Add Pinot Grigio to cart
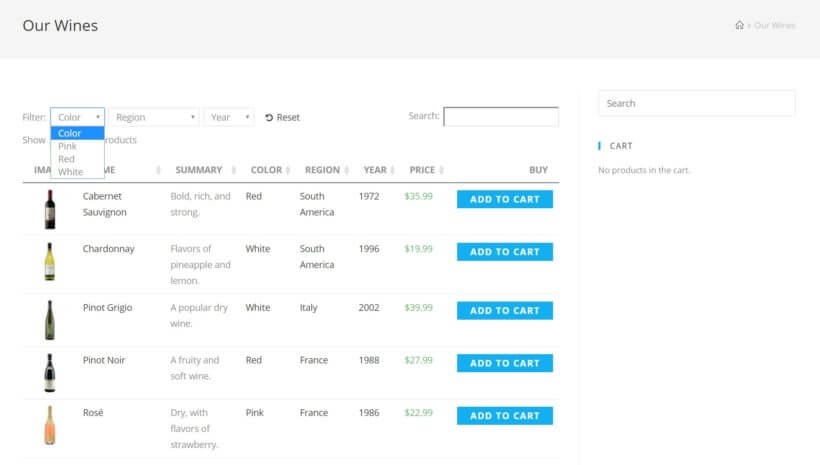This screenshot has width=820, height=465. 505,311
